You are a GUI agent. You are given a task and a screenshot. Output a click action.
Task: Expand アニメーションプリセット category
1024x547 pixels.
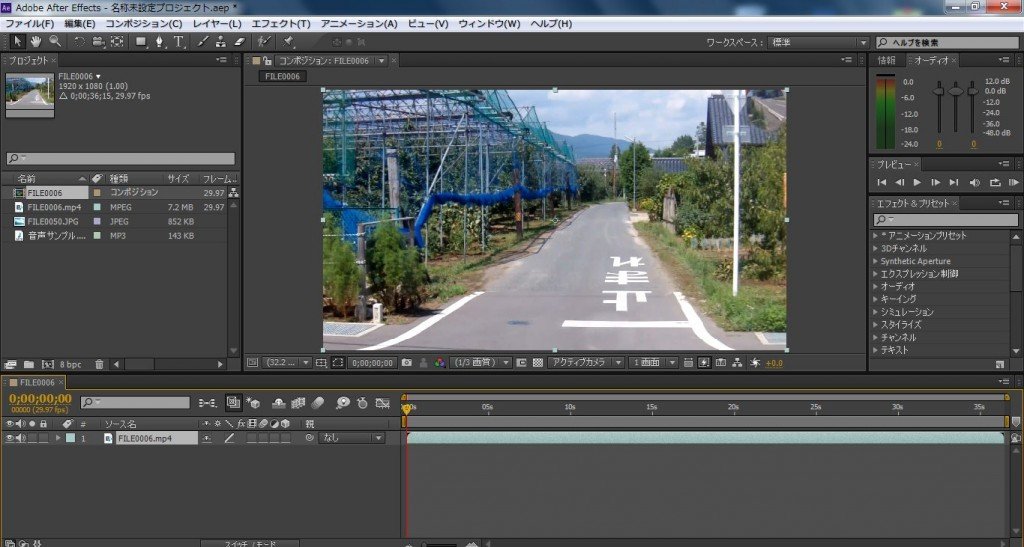click(x=876, y=236)
